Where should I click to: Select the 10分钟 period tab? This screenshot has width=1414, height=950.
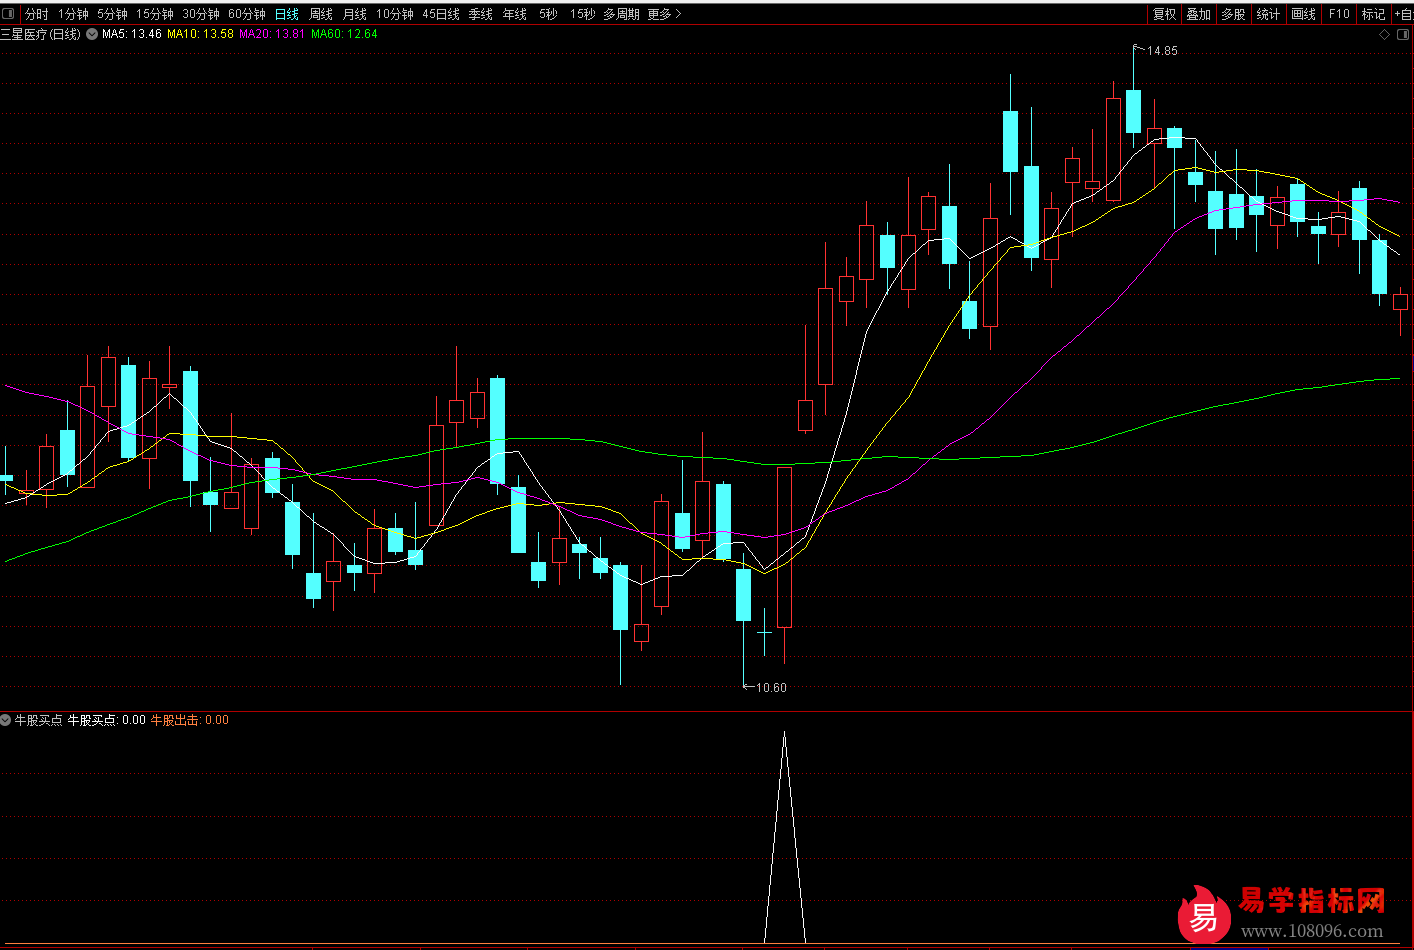(395, 14)
